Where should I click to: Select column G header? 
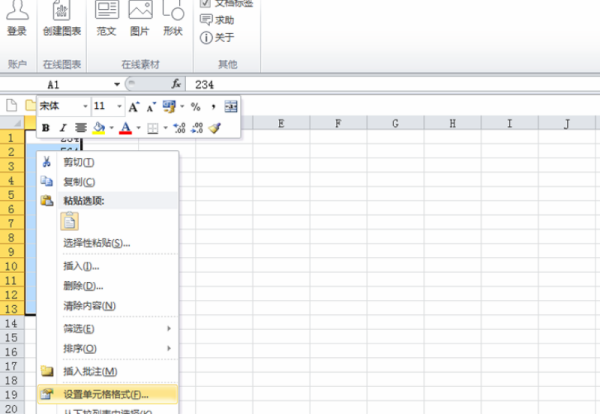(395, 123)
